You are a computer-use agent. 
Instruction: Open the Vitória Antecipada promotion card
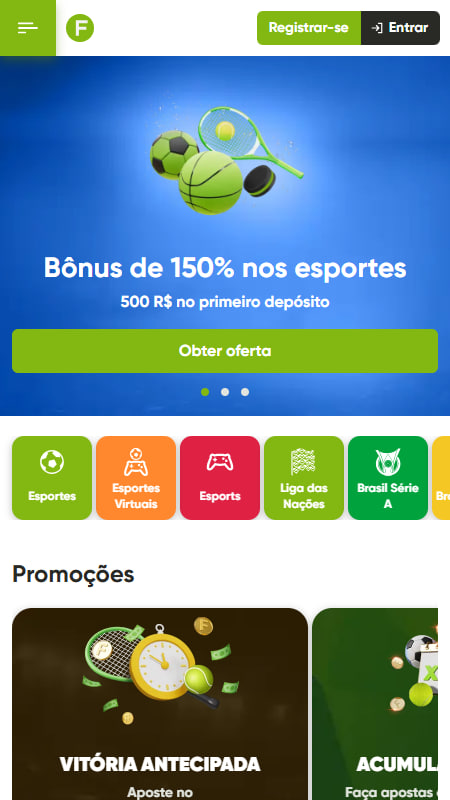point(160,704)
